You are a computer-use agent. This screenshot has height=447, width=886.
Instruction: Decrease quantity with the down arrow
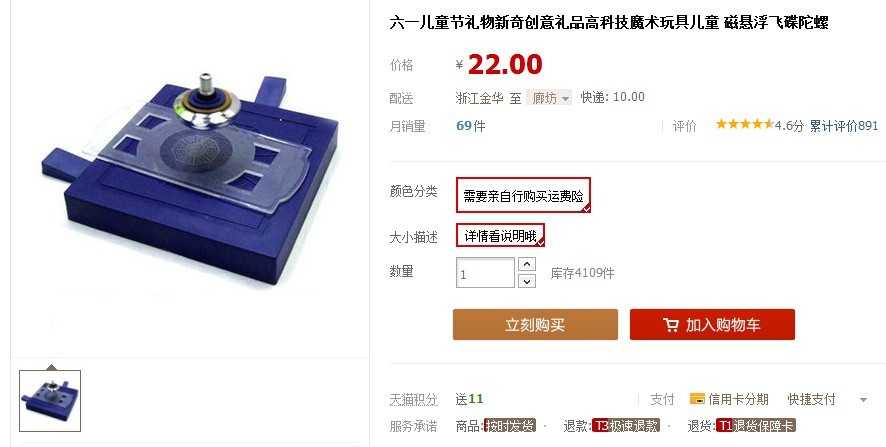pos(527,281)
